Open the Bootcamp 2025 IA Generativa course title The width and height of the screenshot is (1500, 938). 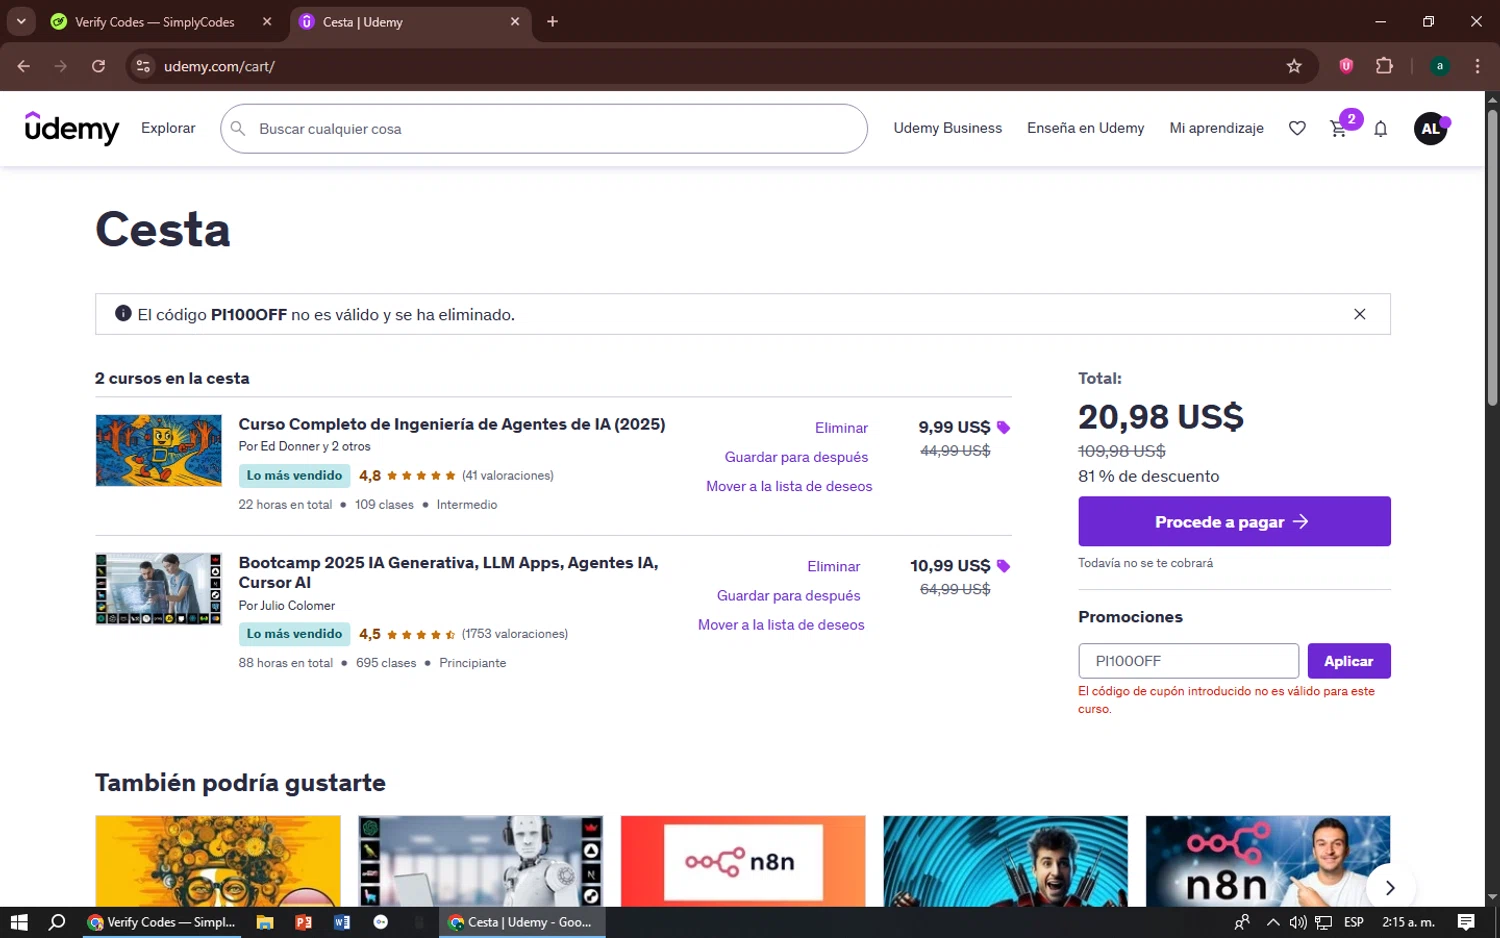(448, 572)
